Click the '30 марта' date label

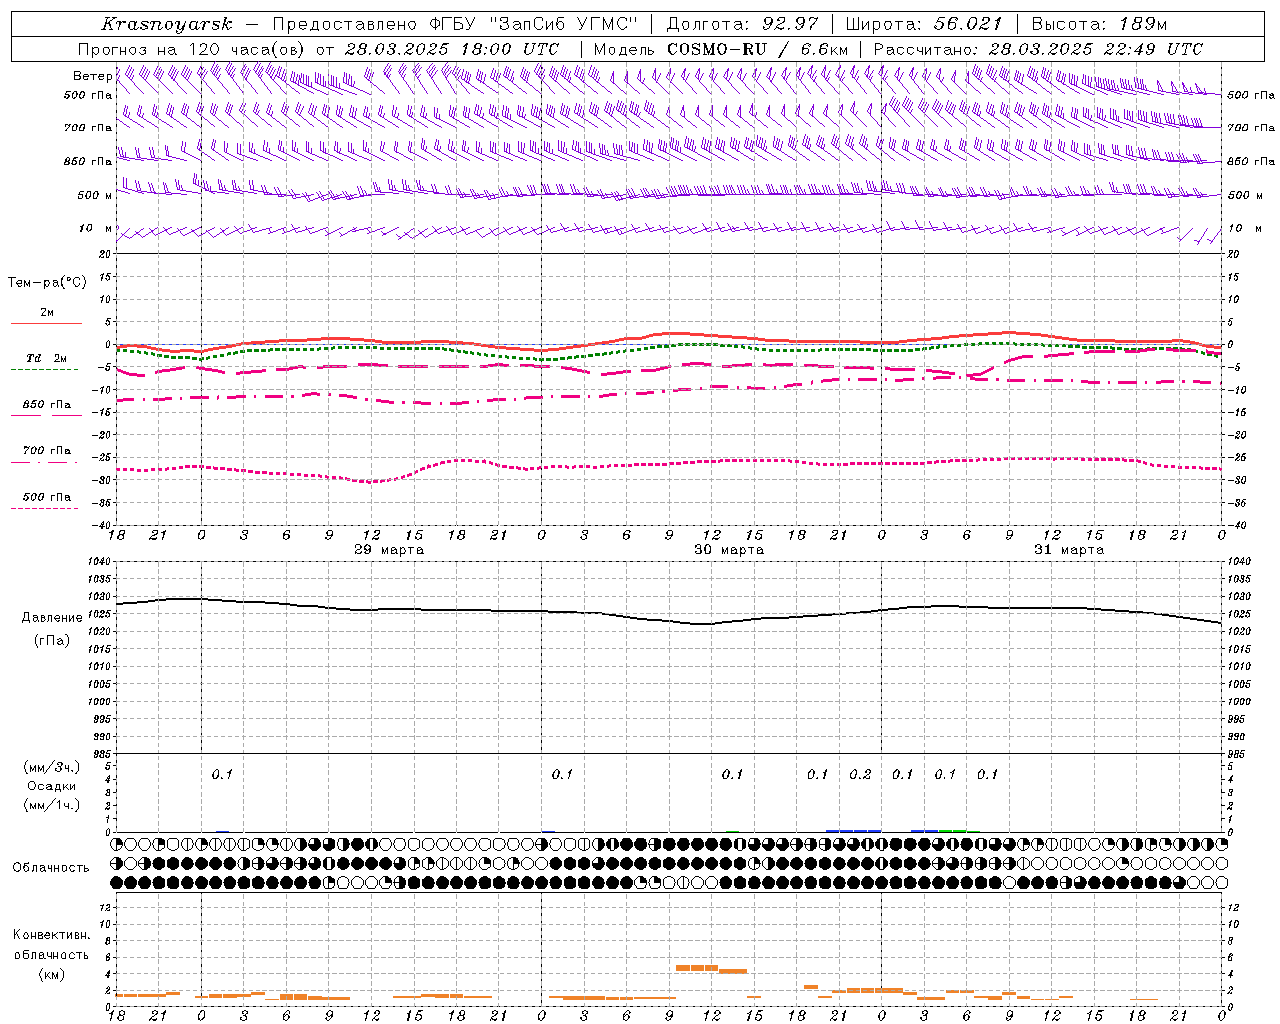point(729,550)
